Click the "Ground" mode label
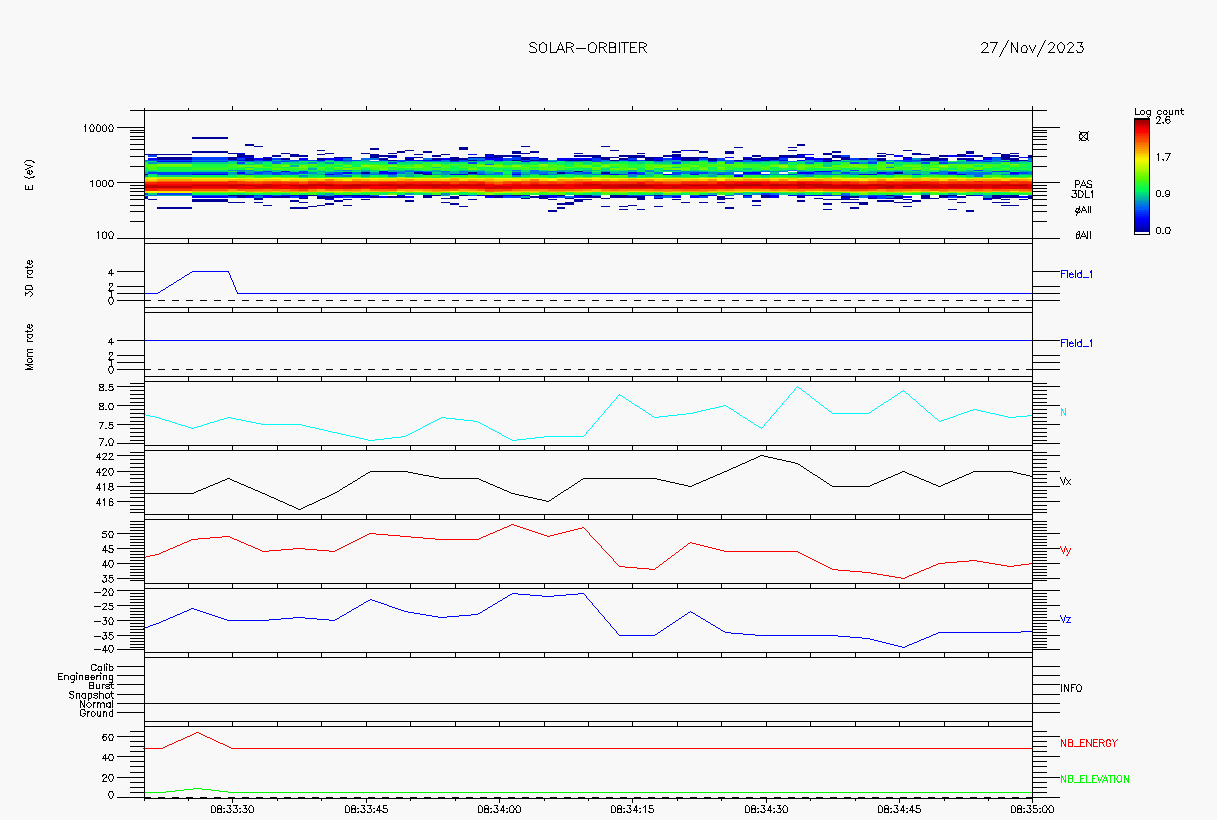The width and height of the screenshot is (1217, 820). [x=97, y=713]
